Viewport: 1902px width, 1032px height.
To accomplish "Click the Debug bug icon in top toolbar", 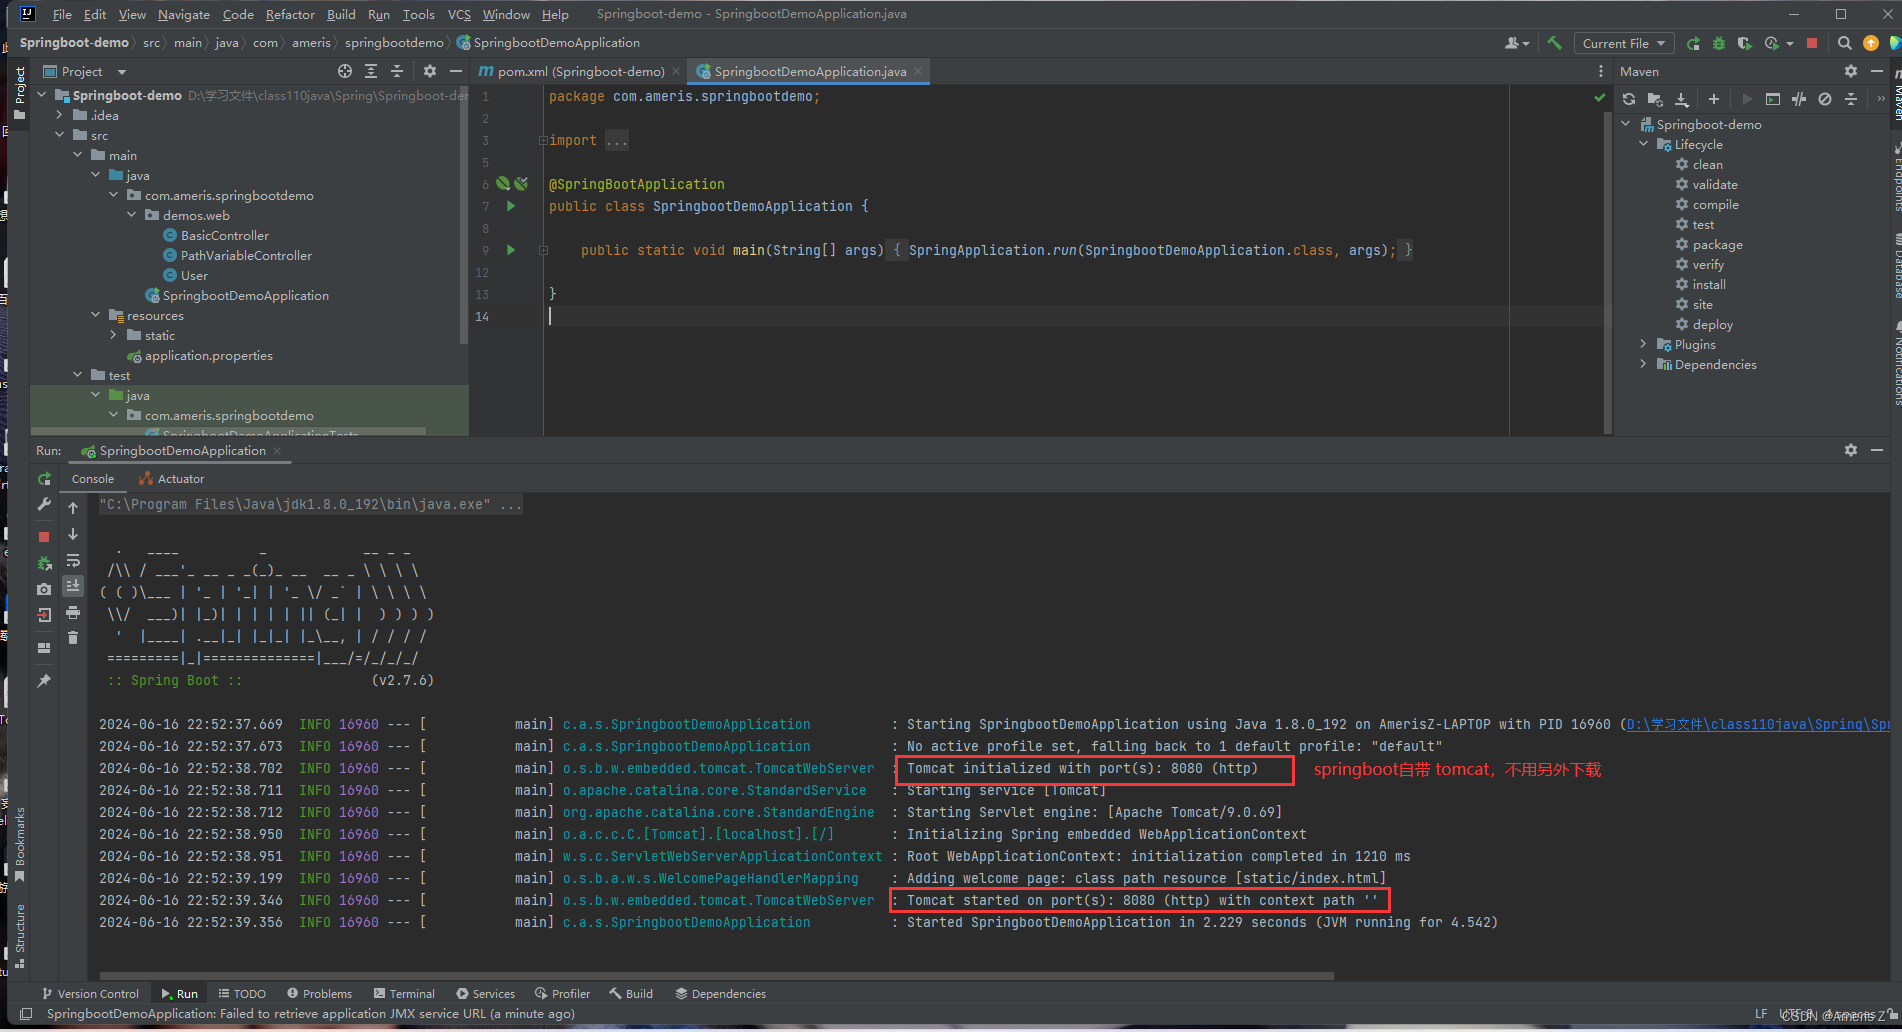I will pos(1719,43).
